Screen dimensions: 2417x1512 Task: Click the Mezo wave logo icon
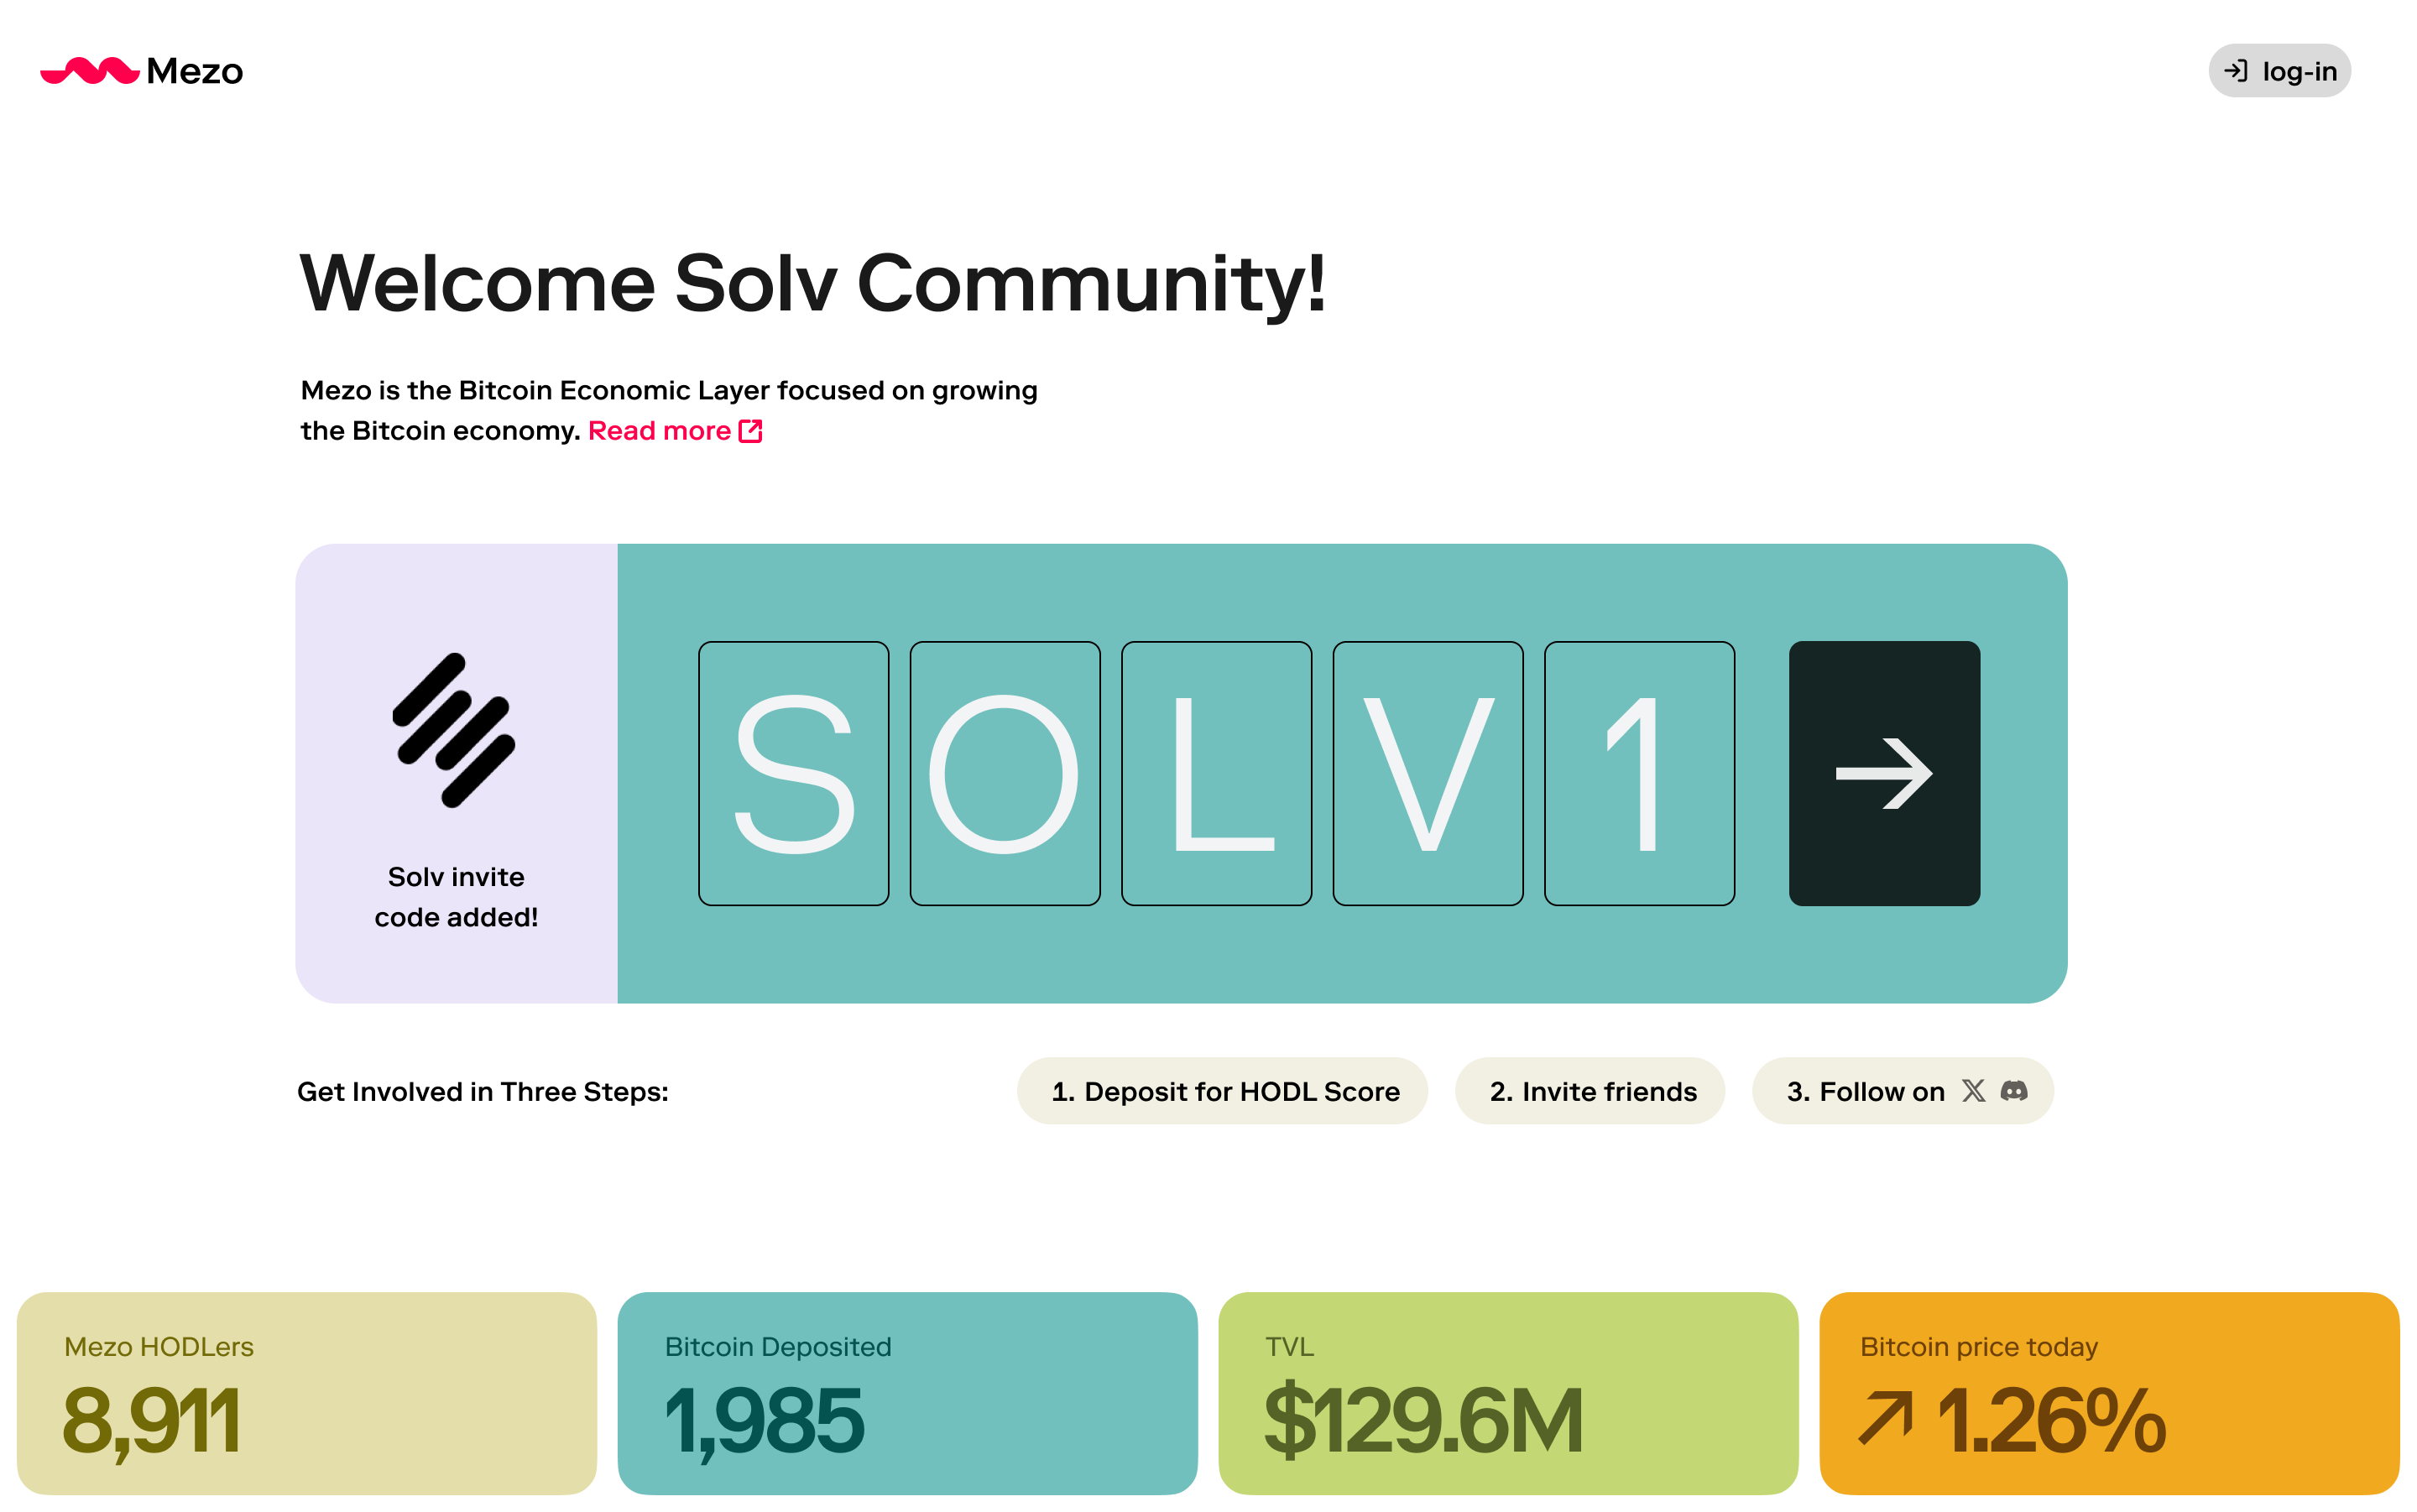pyautogui.click(x=89, y=71)
